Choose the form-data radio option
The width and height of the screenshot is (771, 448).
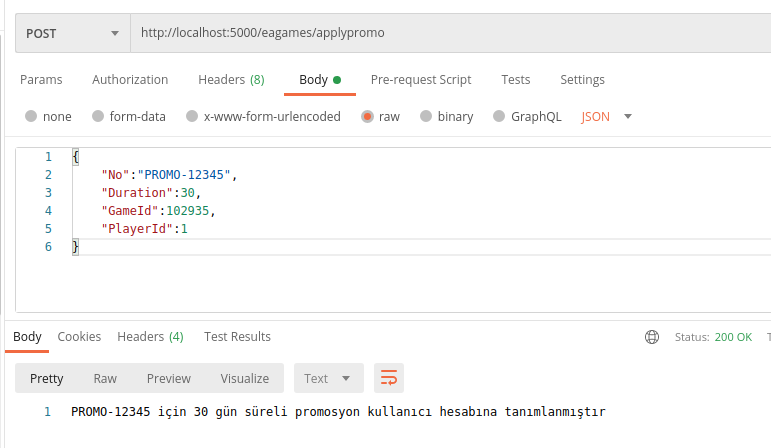(98, 116)
